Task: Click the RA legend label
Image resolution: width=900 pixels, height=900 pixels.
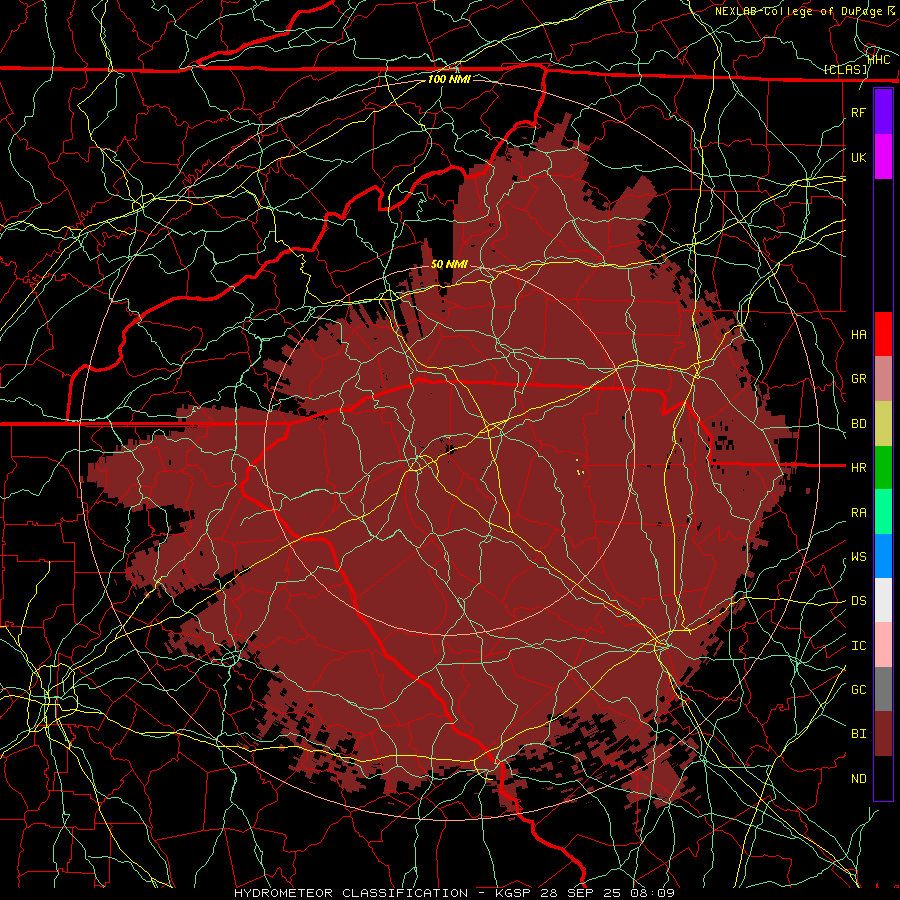Action: click(x=858, y=512)
